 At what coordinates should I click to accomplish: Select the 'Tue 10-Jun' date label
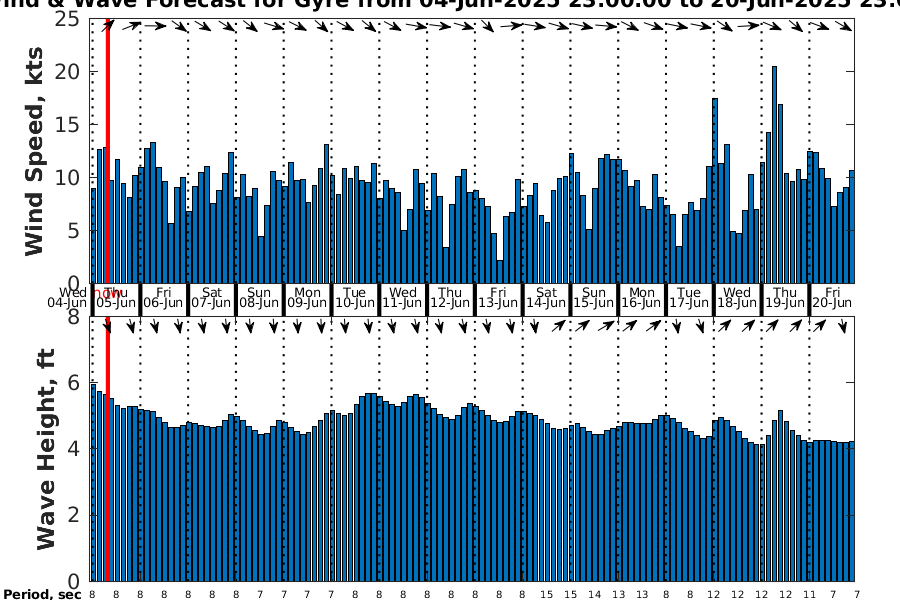[355, 297]
